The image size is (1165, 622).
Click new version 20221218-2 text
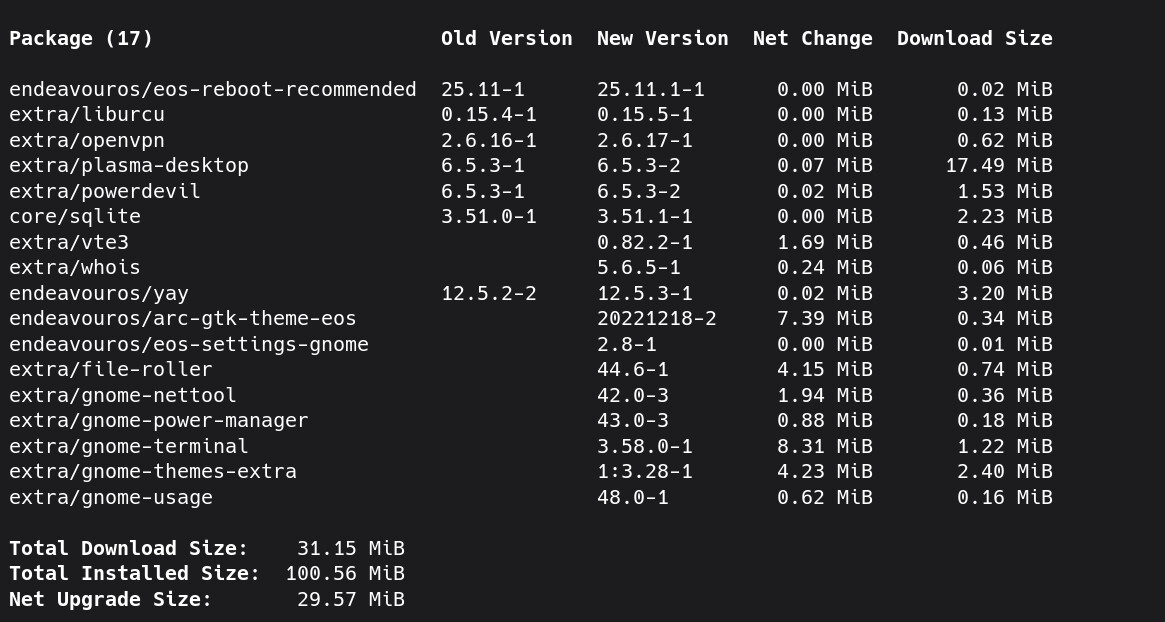point(657,319)
